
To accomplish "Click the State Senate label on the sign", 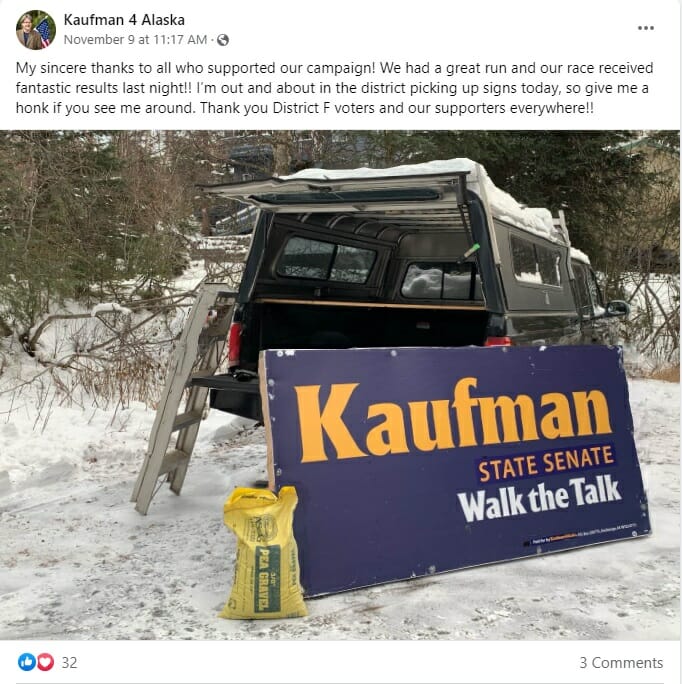I will (x=546, y=463).
